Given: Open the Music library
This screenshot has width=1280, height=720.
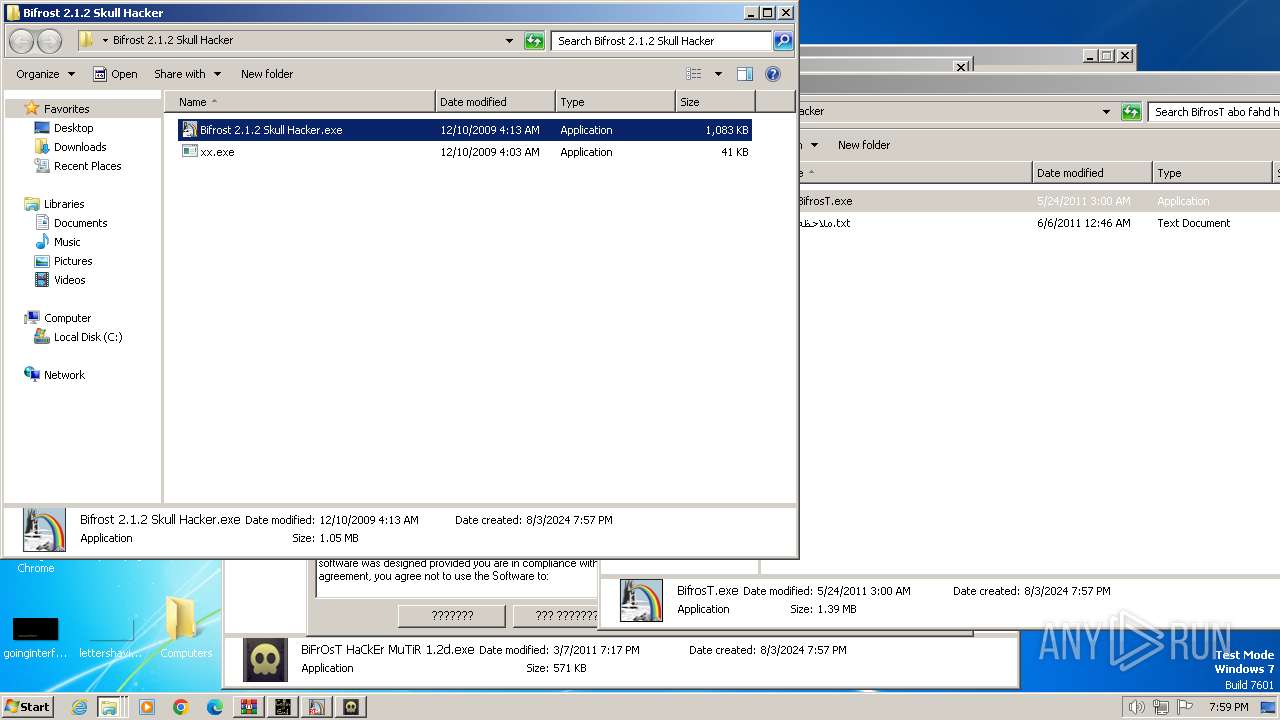Looking at the screenshot, I should [67, 242].
